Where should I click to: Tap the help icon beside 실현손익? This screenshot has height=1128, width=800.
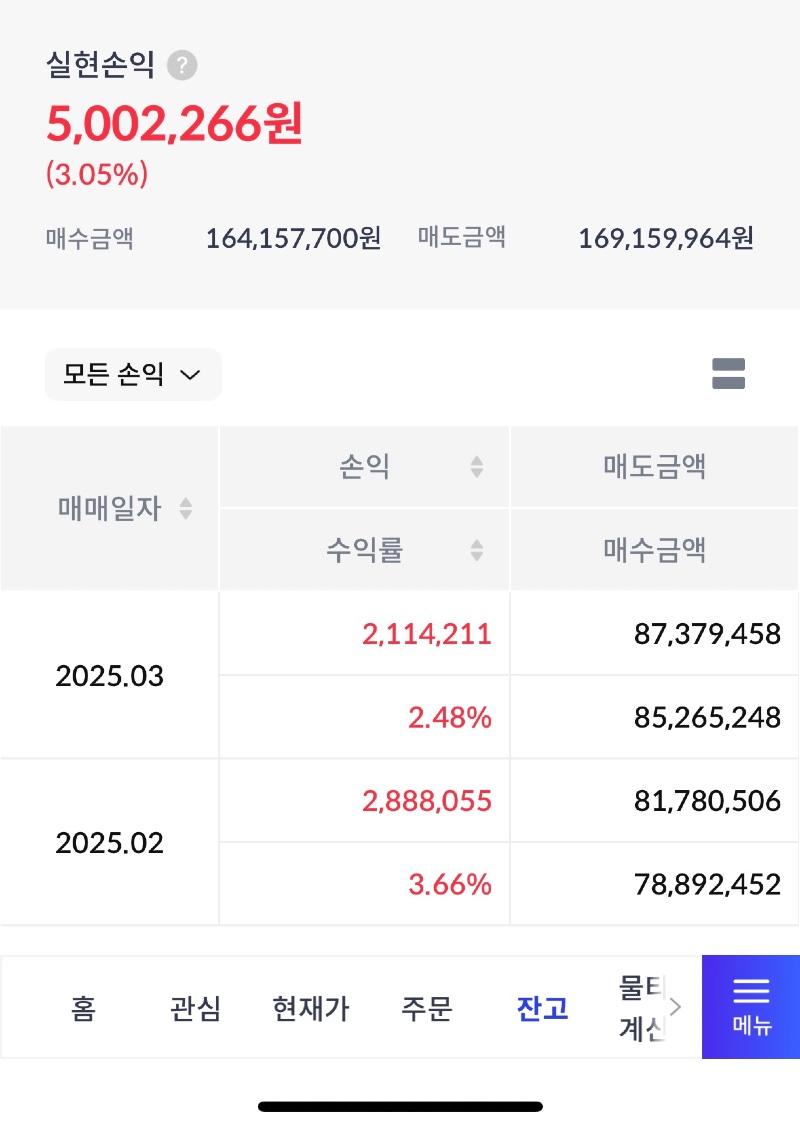click(x=182, y=65)
